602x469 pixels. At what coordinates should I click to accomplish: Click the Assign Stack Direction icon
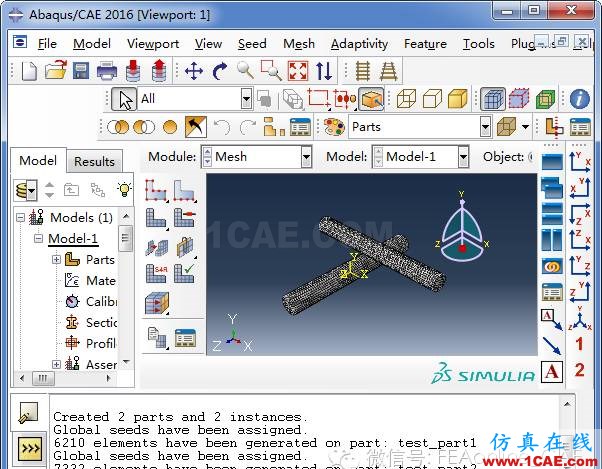(157, 303)
